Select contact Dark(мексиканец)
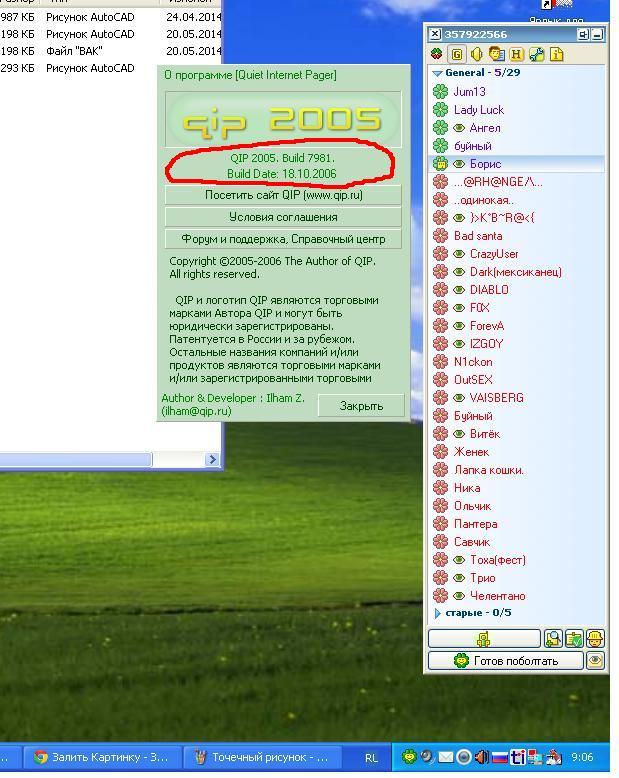The height and width of the screenshot is (778, 619). tap(516, 272)
